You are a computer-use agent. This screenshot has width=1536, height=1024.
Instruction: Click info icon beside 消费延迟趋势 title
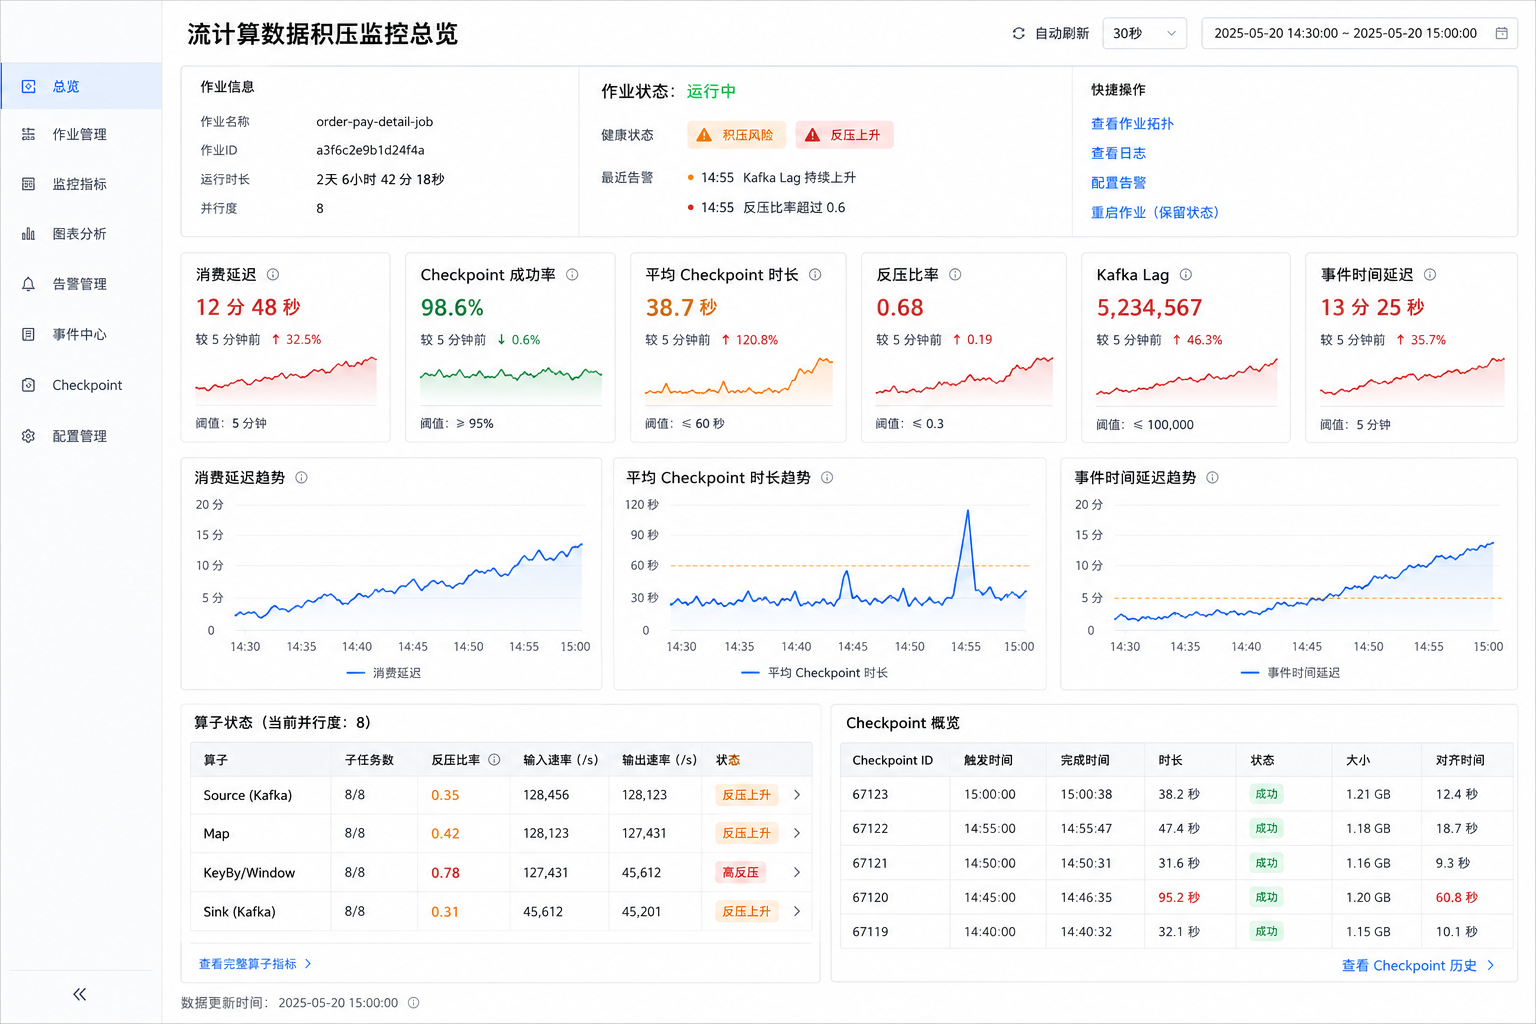coord(301,477)
